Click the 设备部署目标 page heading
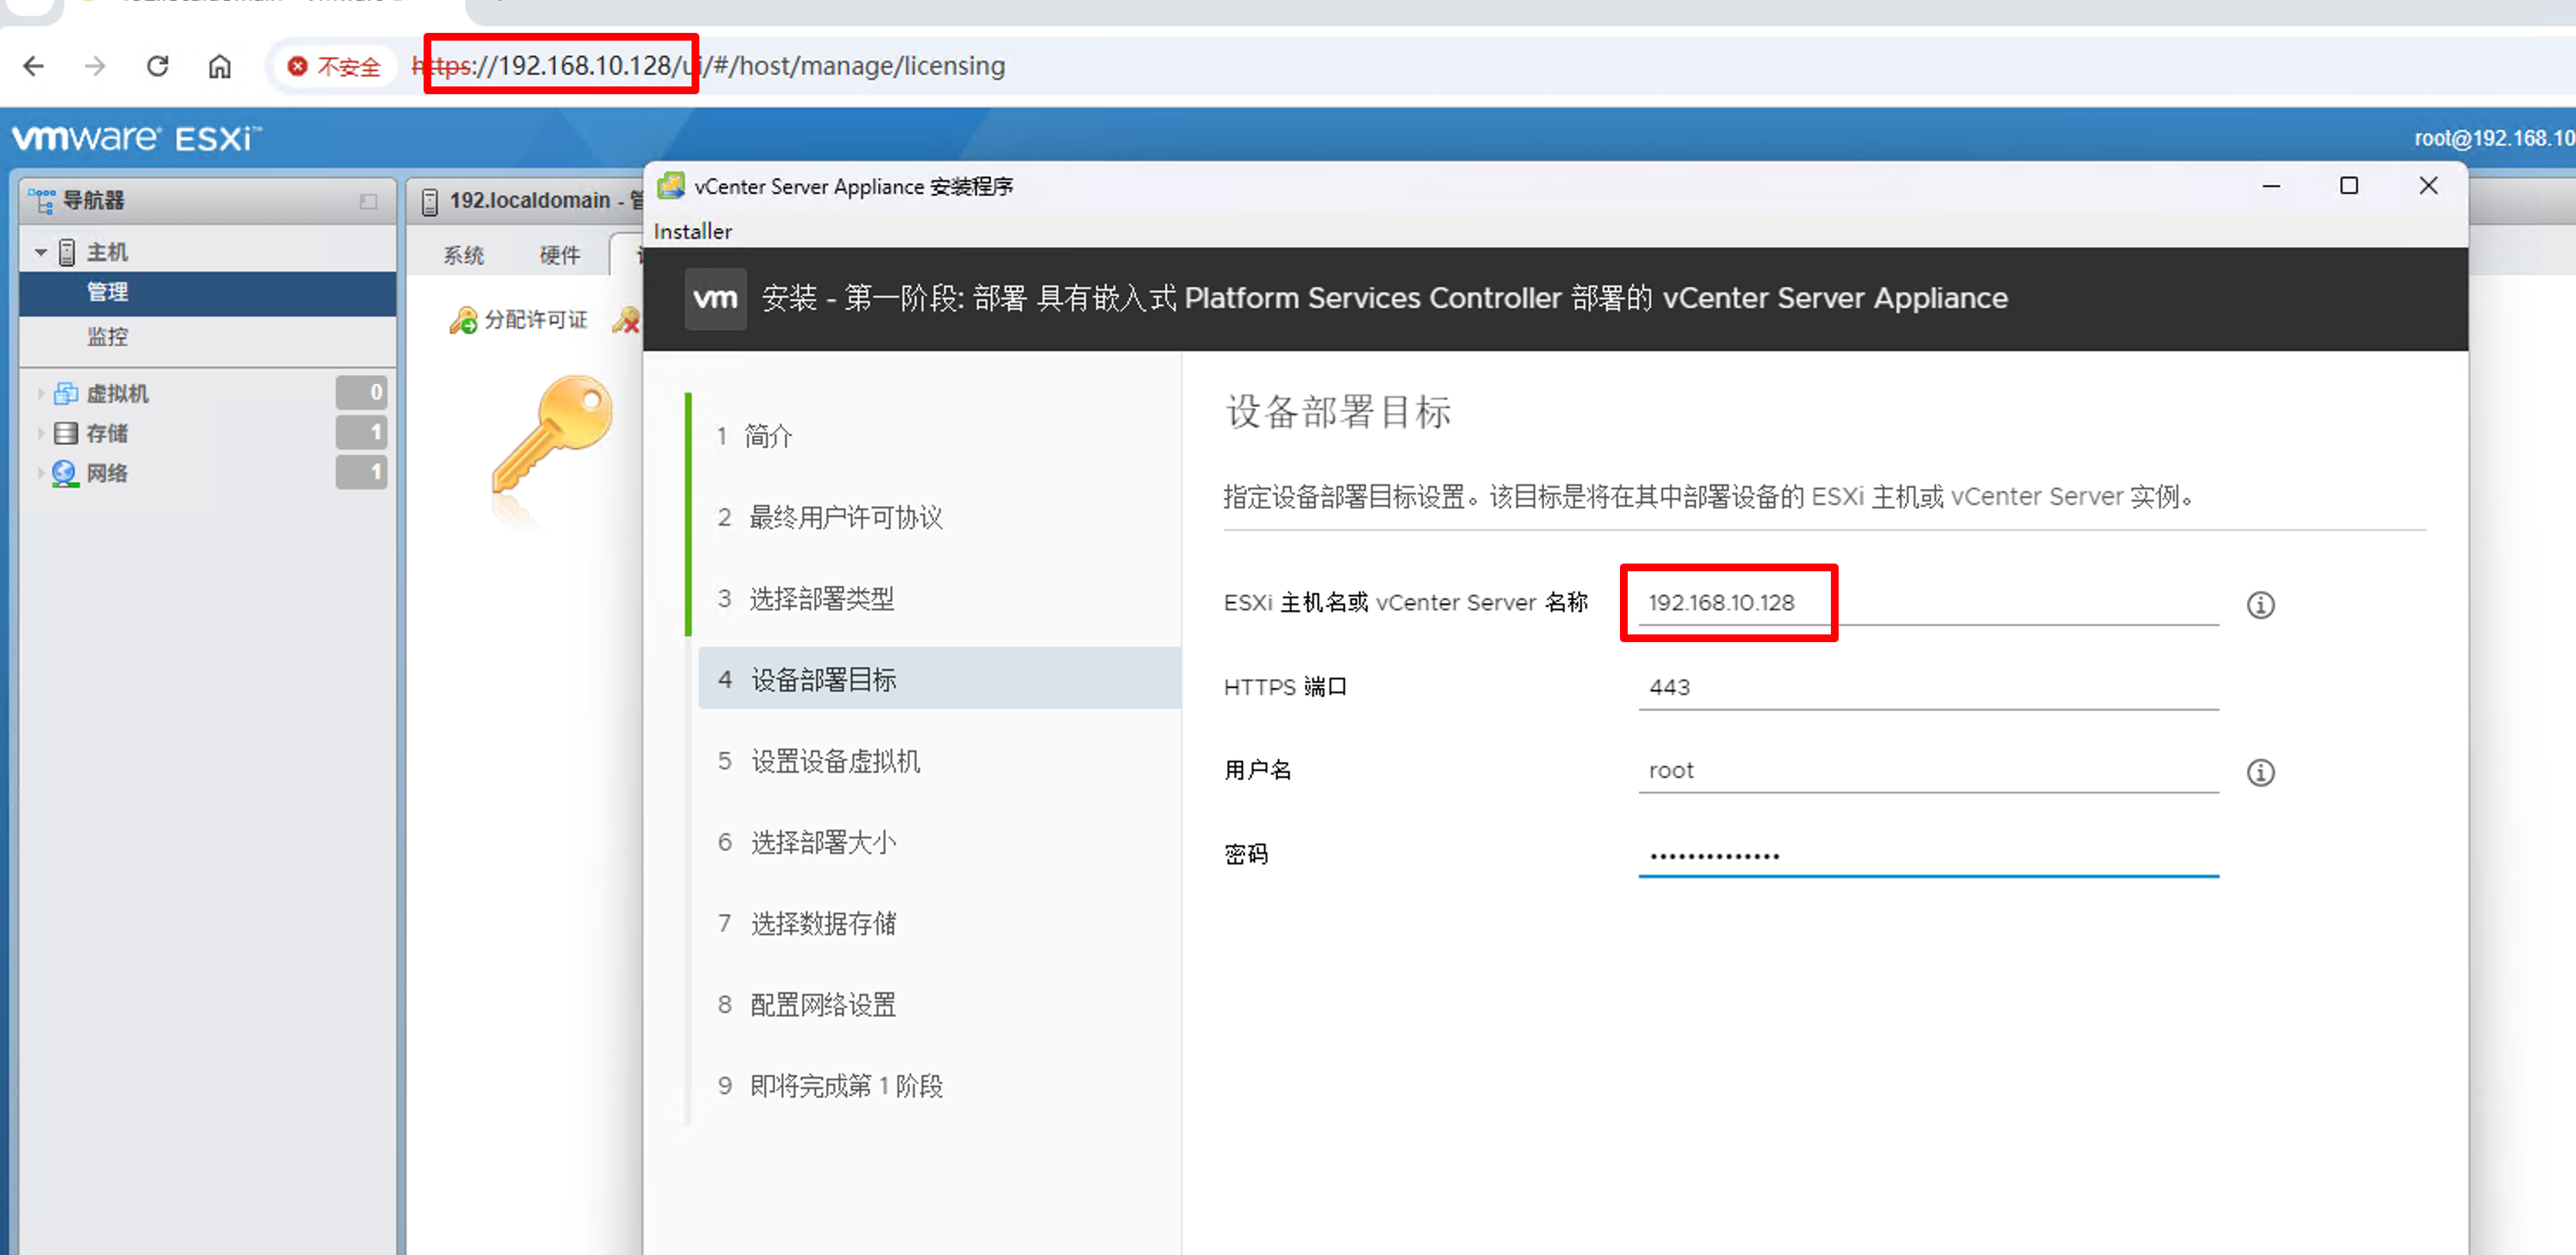 coord(1338,412)
